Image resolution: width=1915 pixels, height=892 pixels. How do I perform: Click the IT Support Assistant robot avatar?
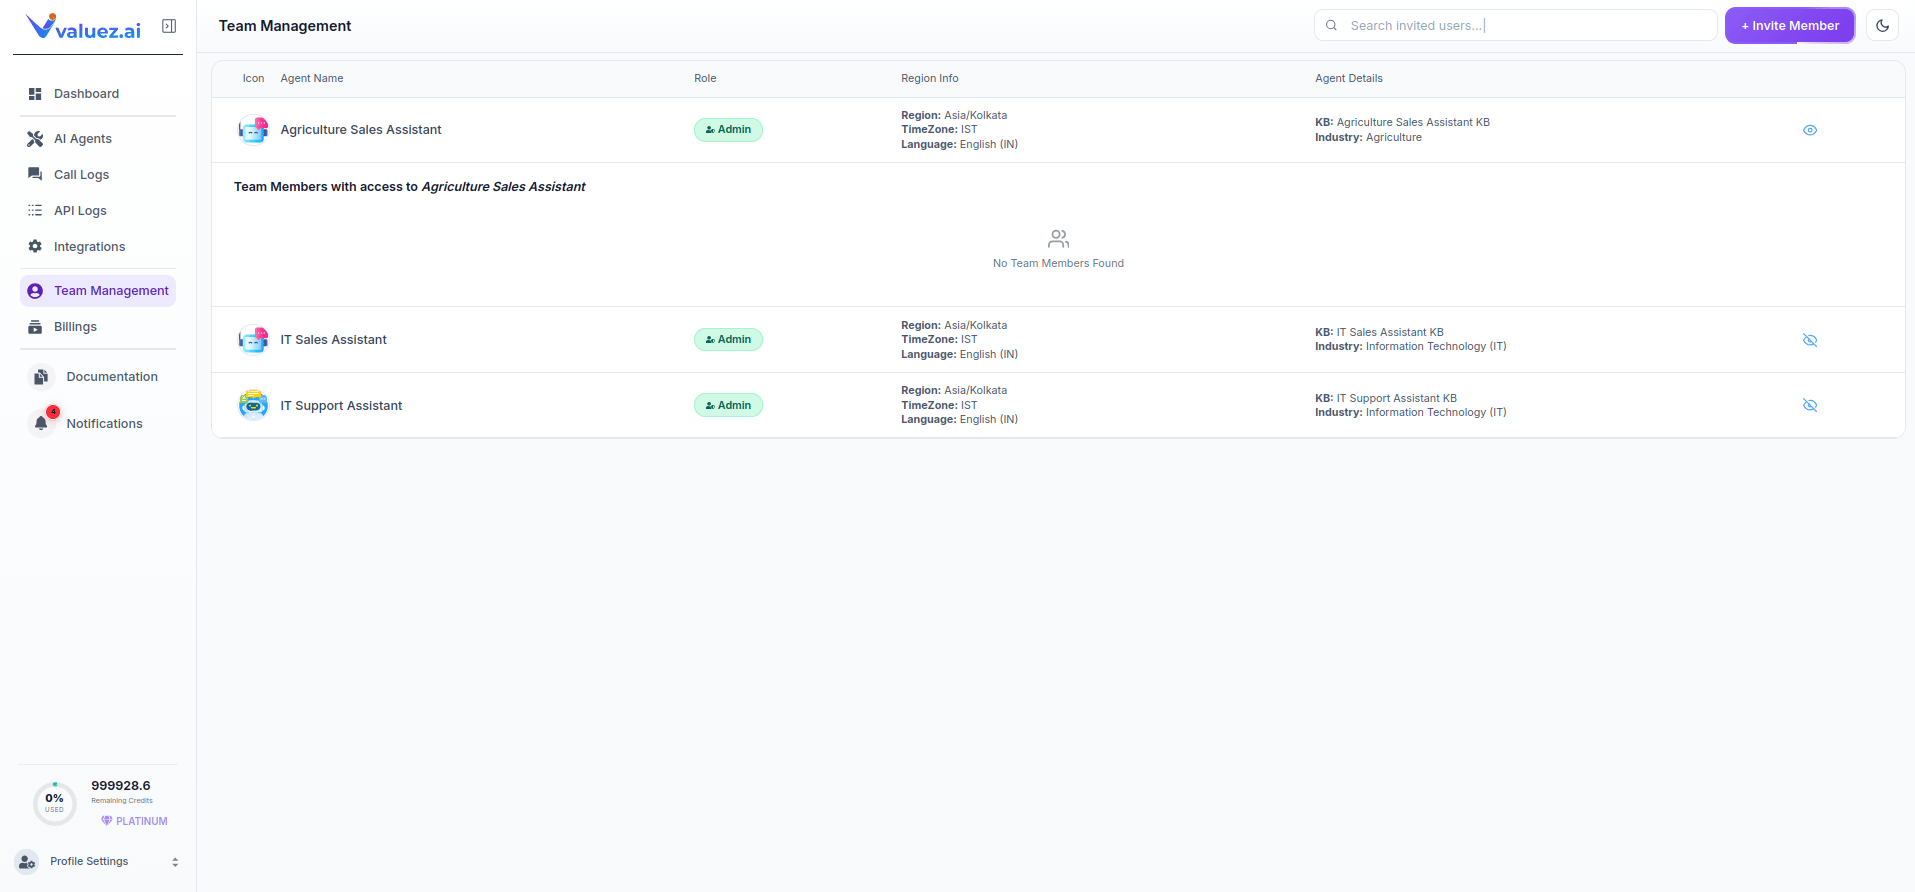pyautogui.click(x=253, y=405)
